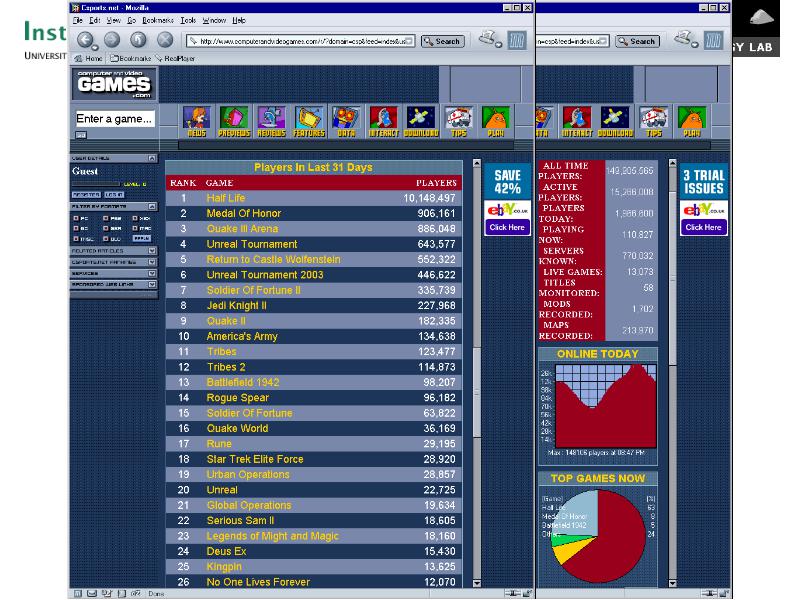Open the Edit menu
This screenshot has width=800, height=600.
point(95,20)
